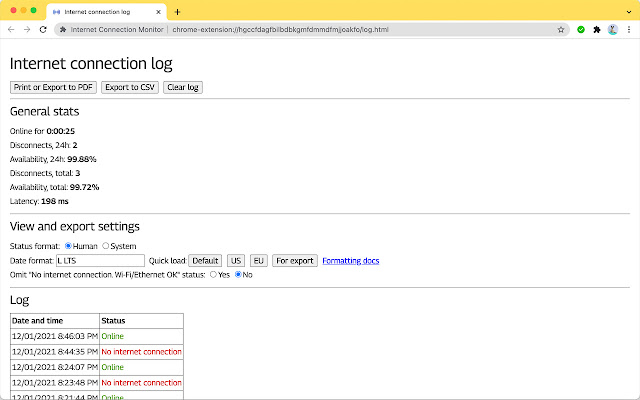This screenshot has width=640, height=400.
Task: Open a new browser tab
Action: (177, 11)
